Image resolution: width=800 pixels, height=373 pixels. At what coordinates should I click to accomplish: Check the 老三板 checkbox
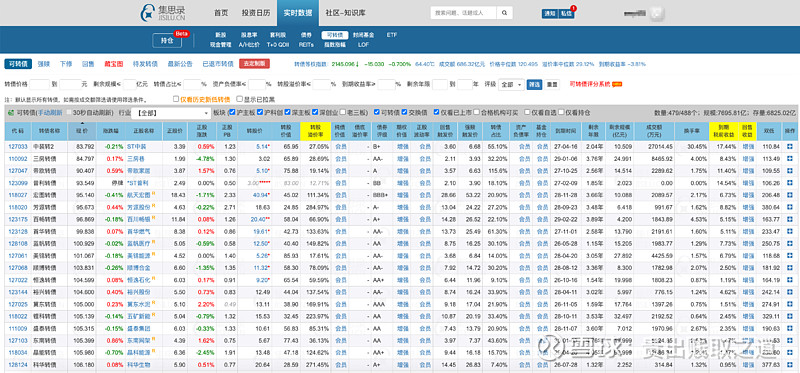(343, 112)
